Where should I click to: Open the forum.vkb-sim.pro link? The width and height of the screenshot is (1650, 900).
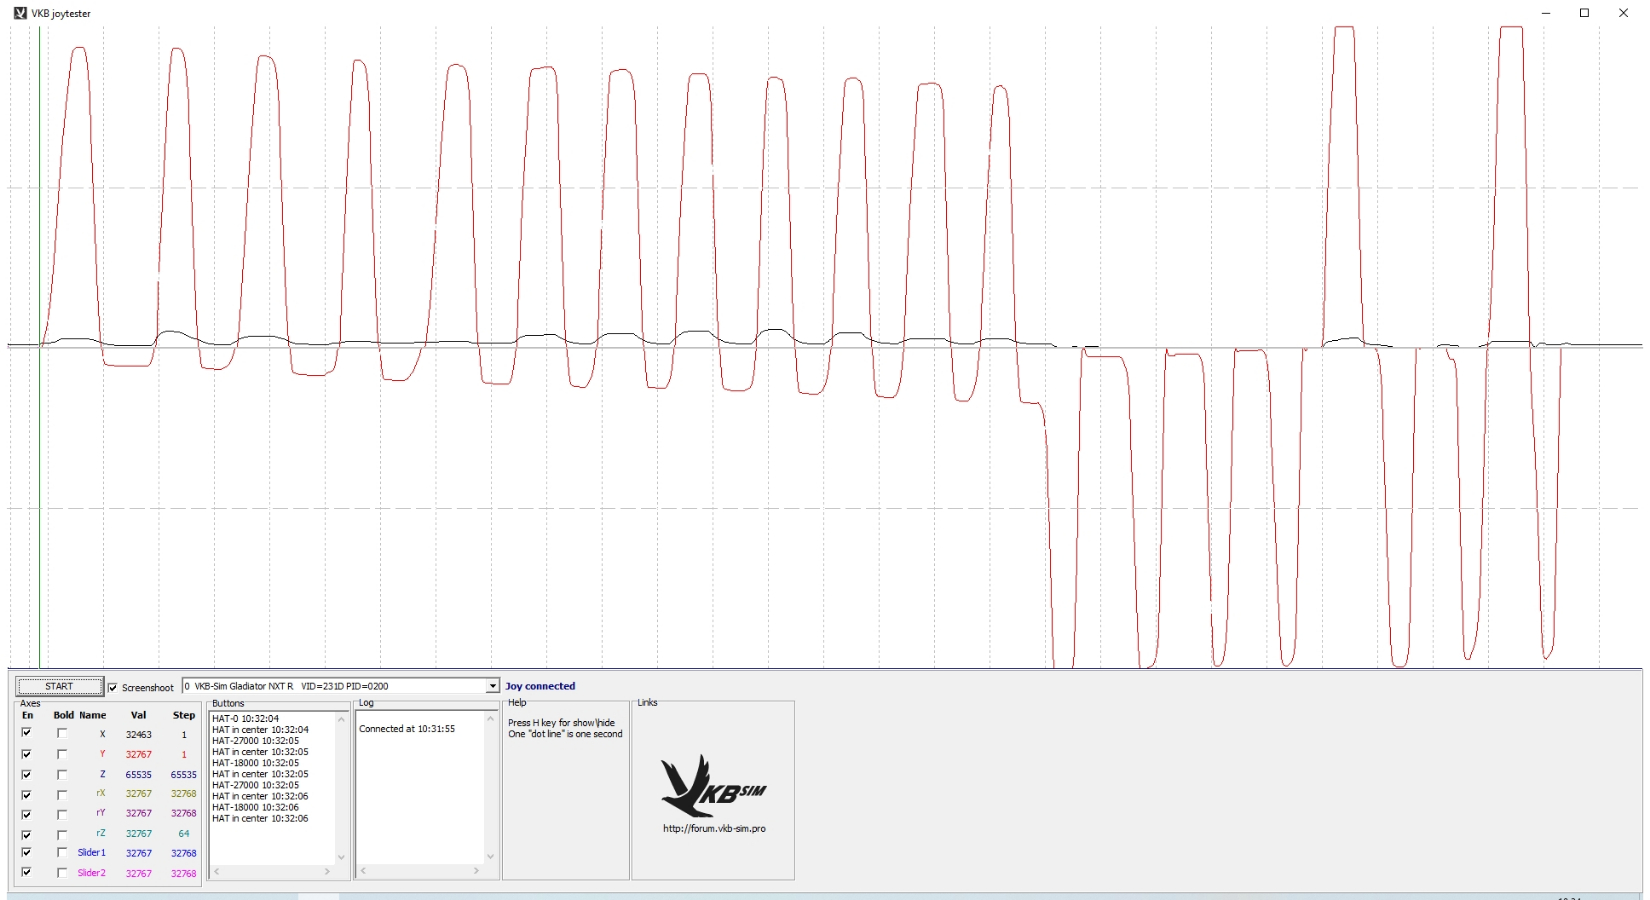click(714, 829)
